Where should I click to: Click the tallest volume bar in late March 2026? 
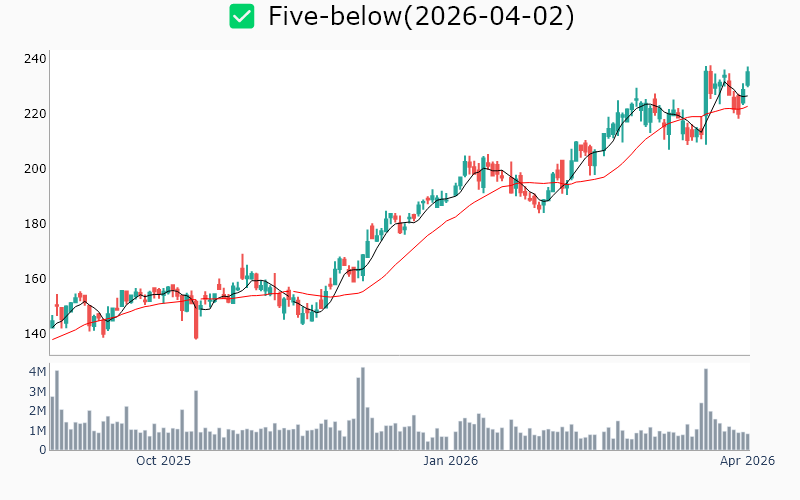706,410
